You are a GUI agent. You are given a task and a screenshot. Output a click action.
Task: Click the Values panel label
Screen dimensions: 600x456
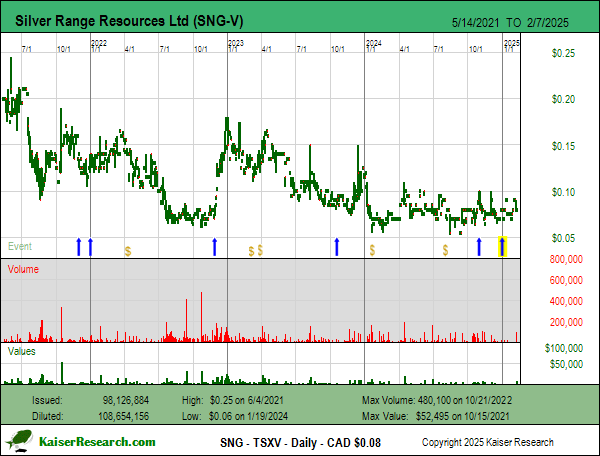(x=21, y=351)
